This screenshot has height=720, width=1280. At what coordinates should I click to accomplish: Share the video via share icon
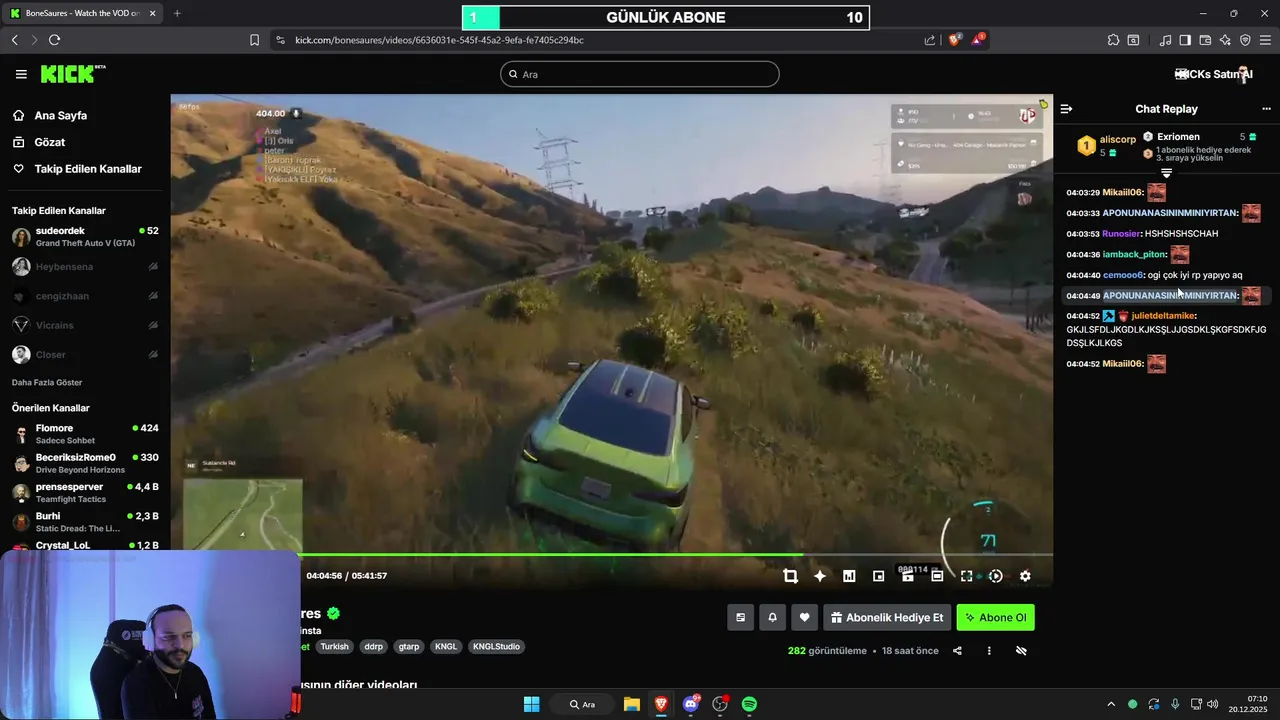957,651
